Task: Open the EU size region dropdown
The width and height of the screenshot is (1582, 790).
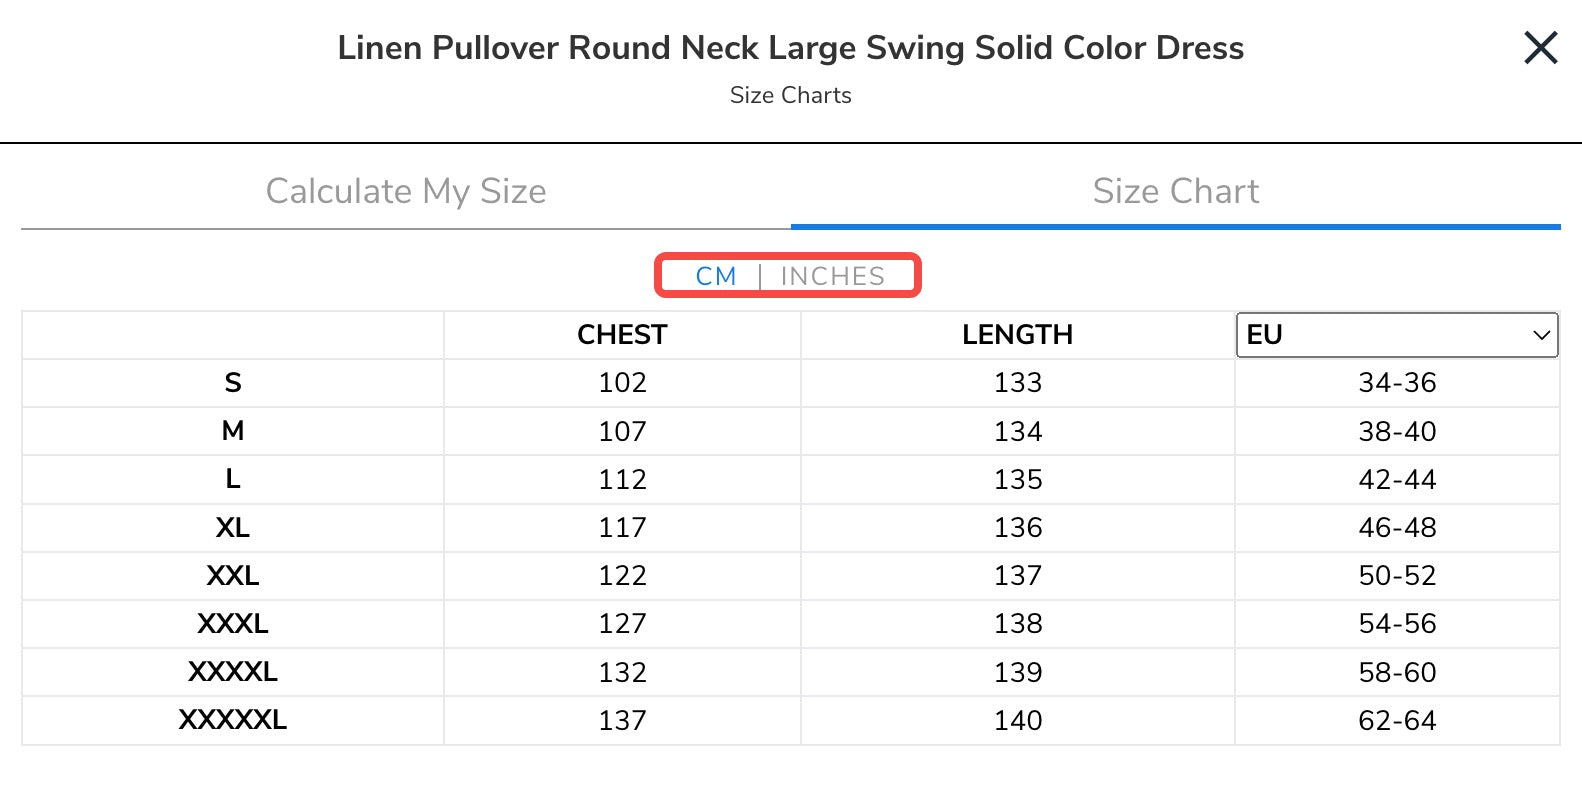Action: (x=1396, y=335)
